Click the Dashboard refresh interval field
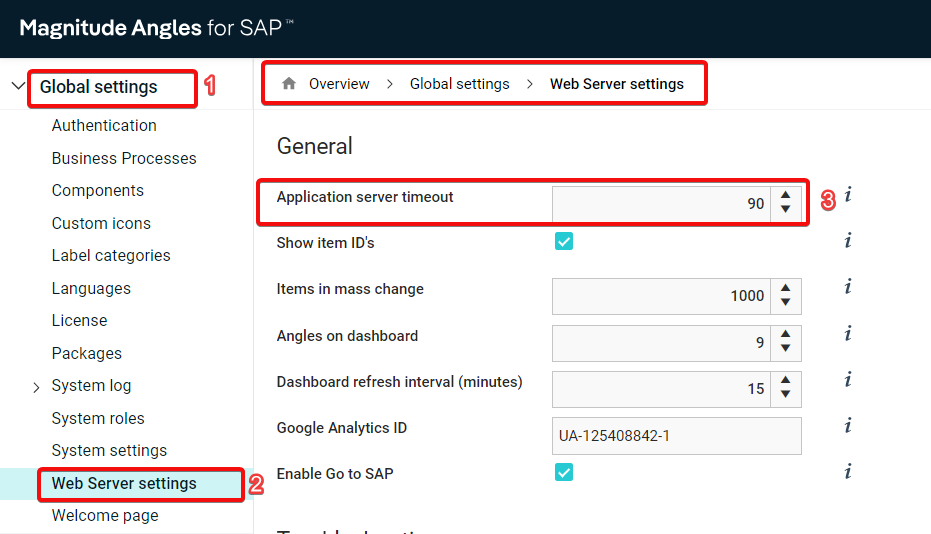The image size is (931, 534). tap(661, 389)
